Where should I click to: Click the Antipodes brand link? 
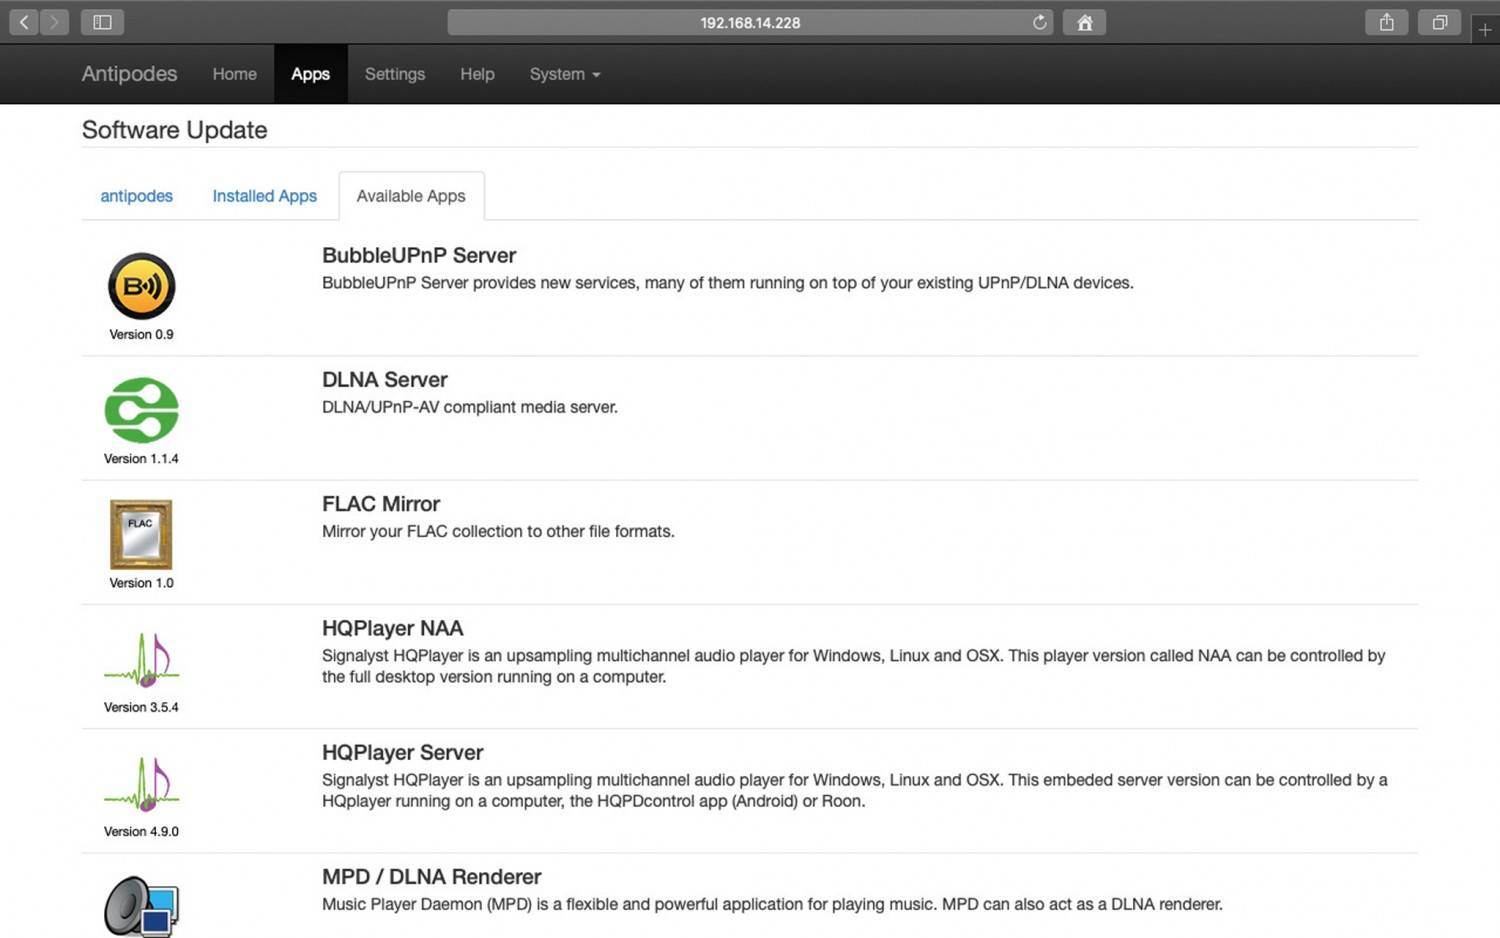click(129, 74)
